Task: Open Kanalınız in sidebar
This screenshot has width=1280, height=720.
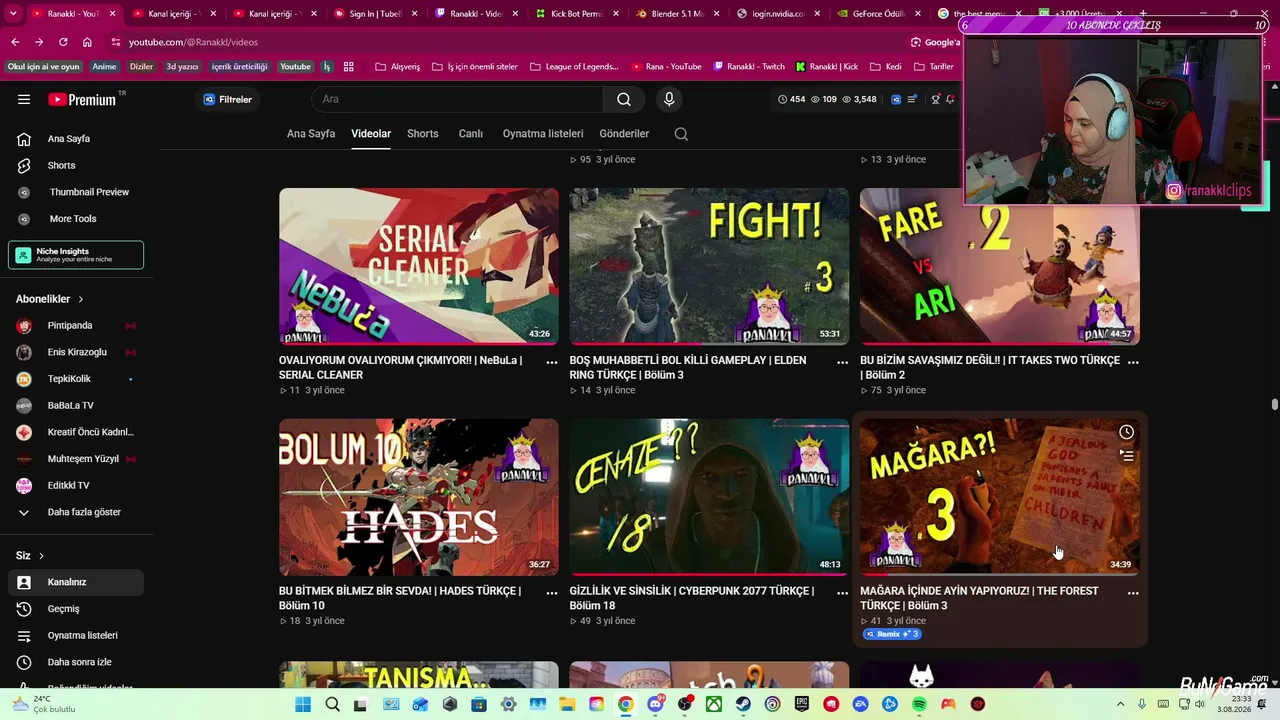Action: [x=76, y=582]
